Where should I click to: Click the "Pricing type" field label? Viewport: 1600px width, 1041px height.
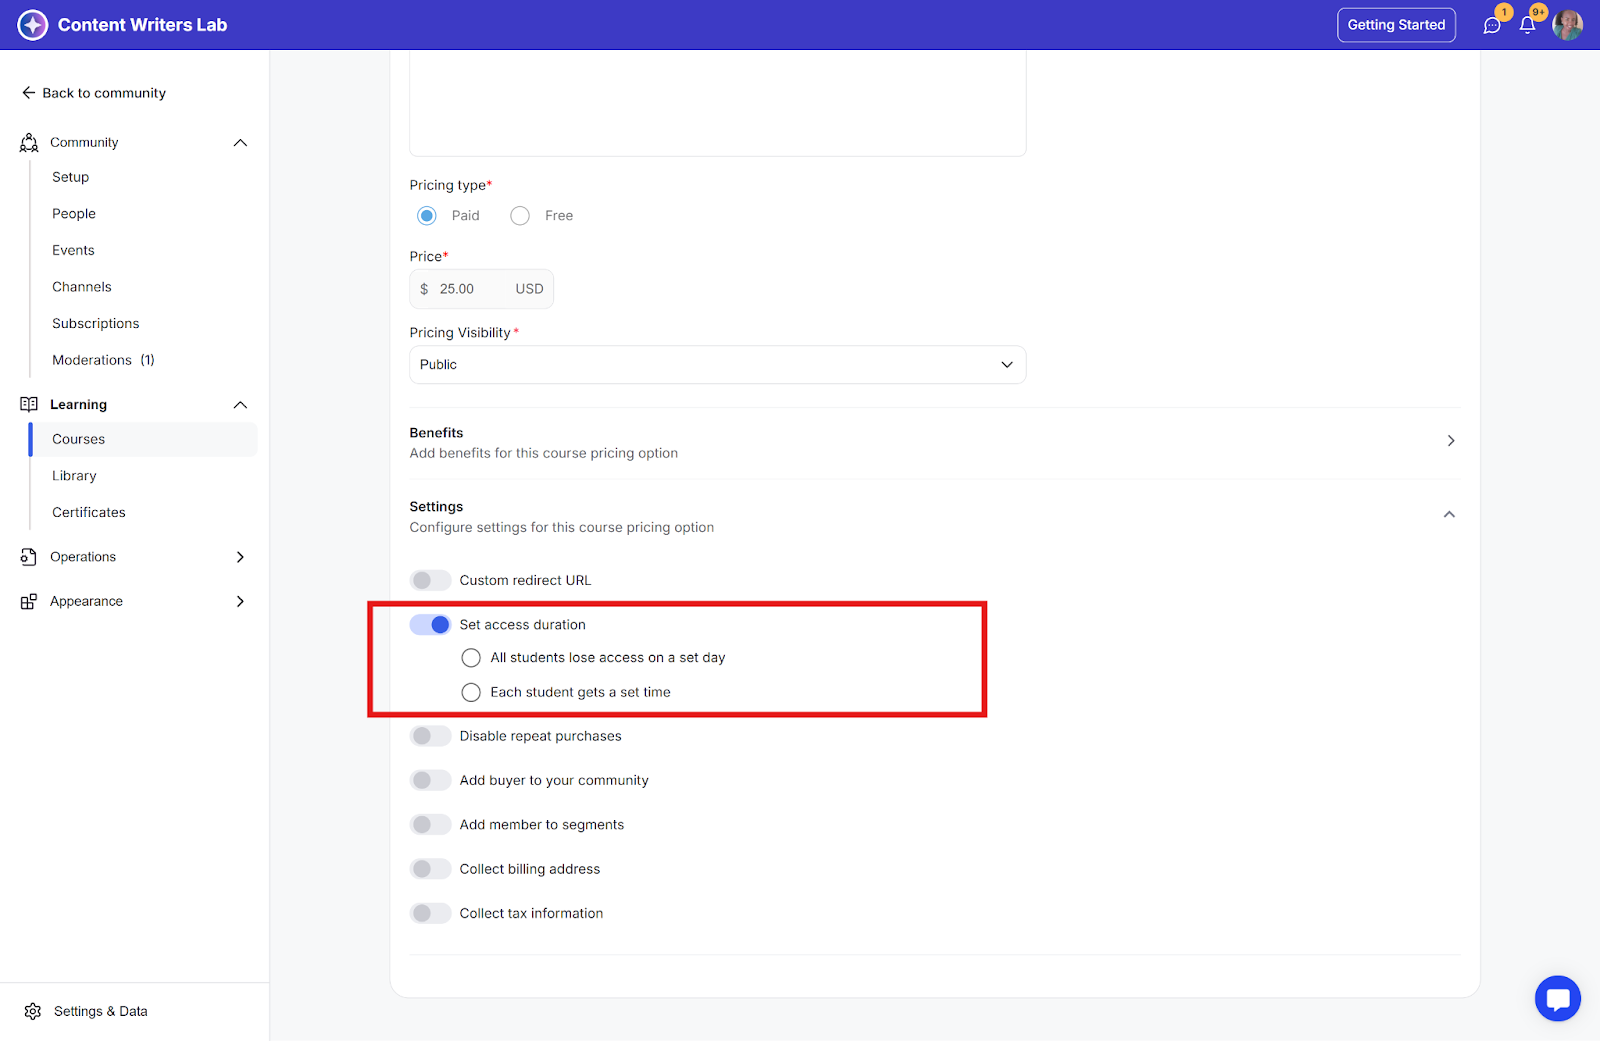pos(448,185)
